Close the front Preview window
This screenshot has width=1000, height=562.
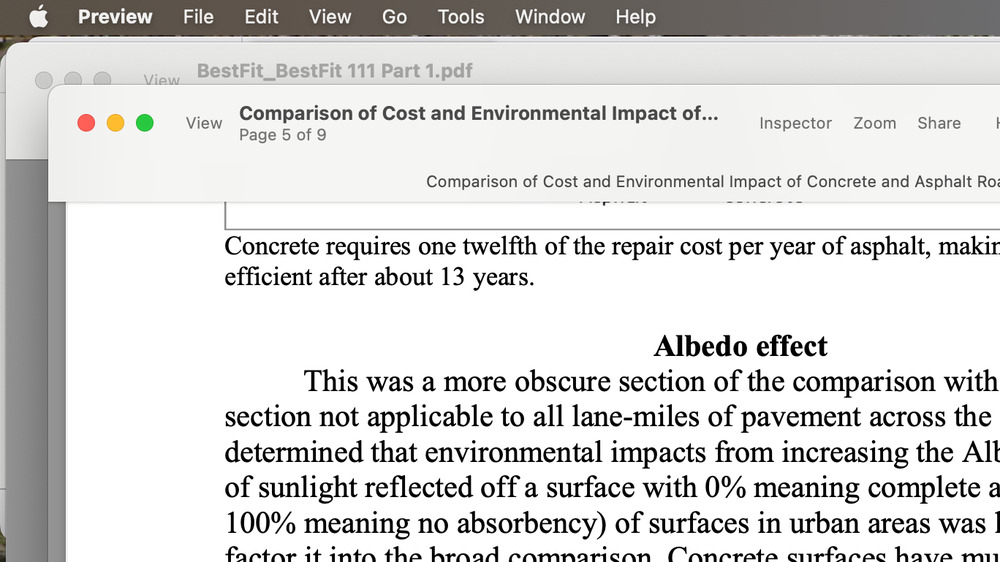[86, 122]
